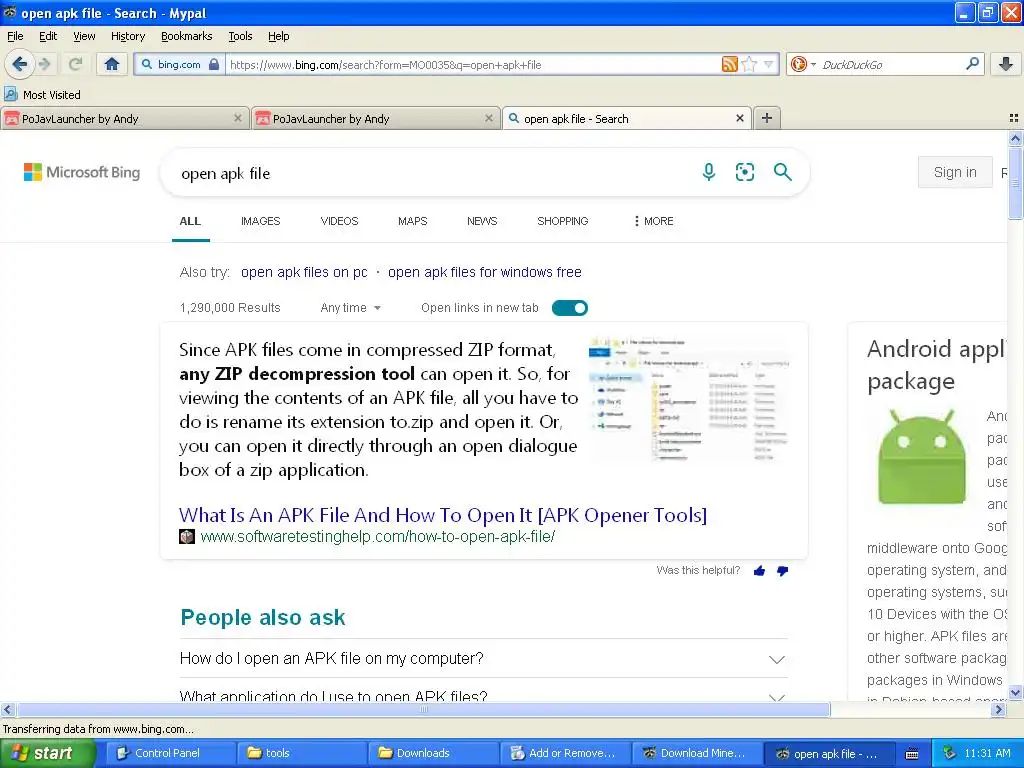Open the Tools menu
Image resolution: width=1024 pixels, height=768 pixels.
[240, 36]
